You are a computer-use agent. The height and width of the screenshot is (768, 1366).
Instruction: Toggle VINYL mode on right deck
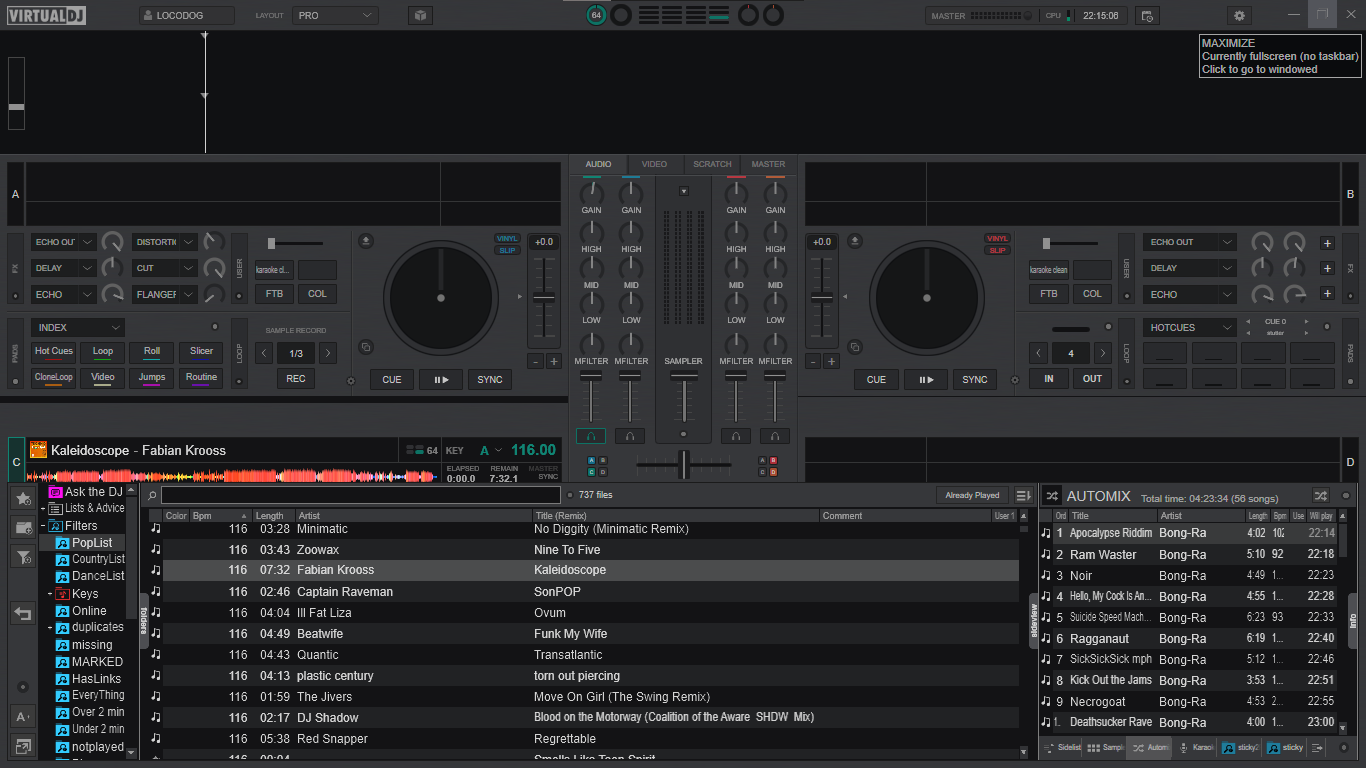[x=997, y=238]
